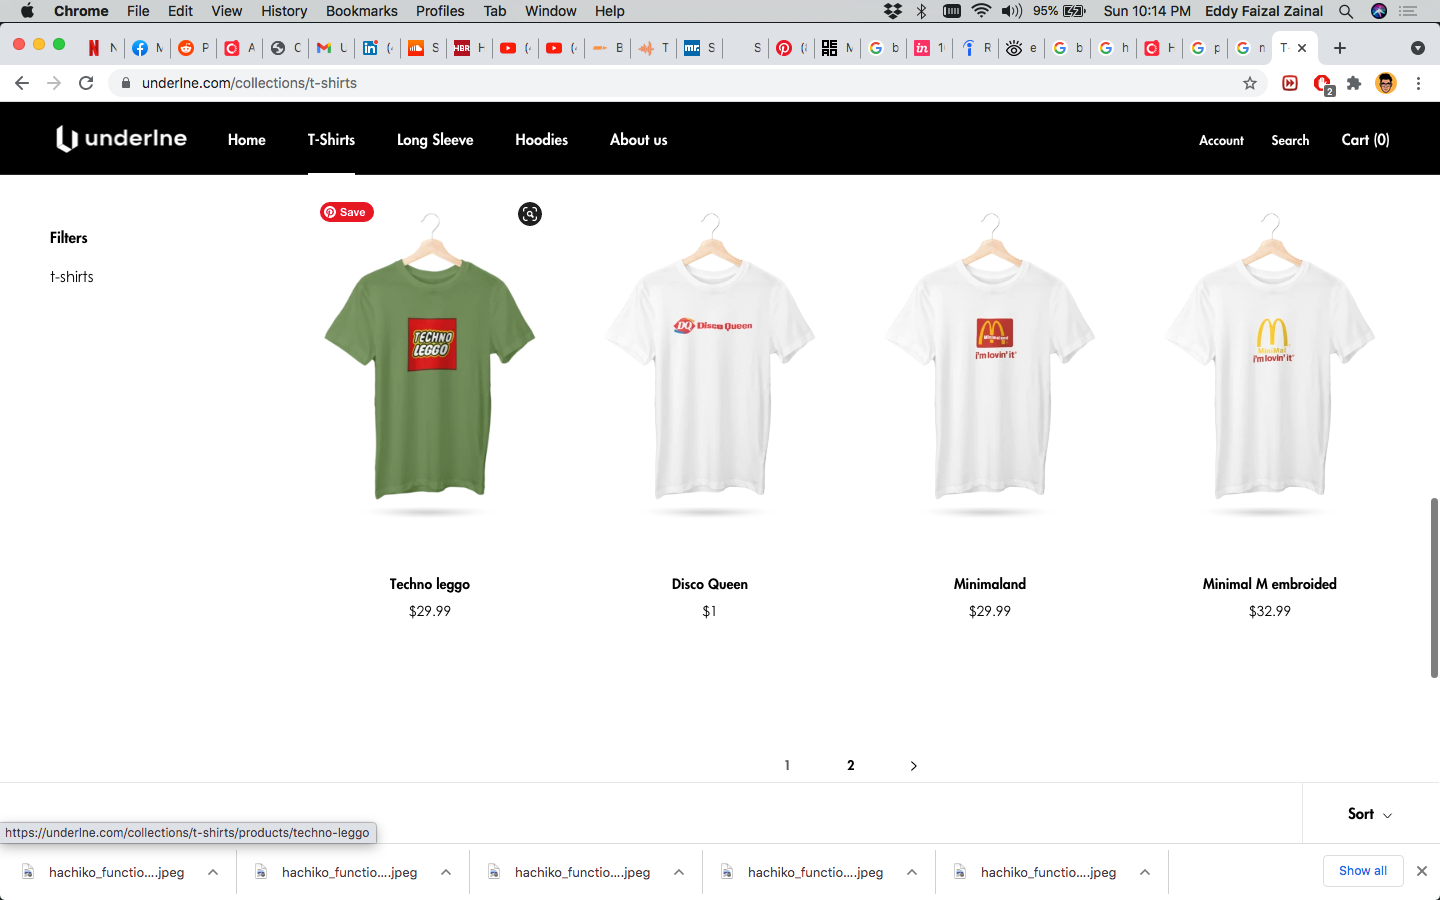Open the Minimal M embroided shirt image

tap(1270, 365)
